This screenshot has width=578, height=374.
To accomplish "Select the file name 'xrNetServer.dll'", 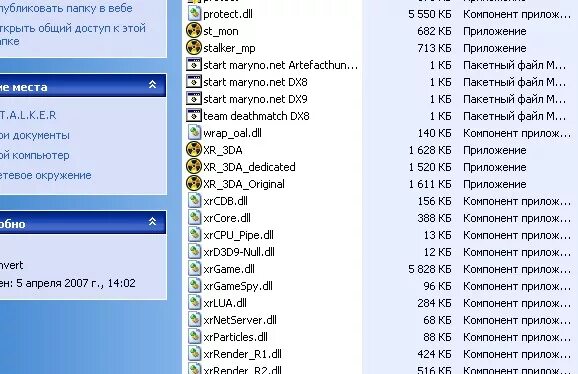I will (240, 320).
